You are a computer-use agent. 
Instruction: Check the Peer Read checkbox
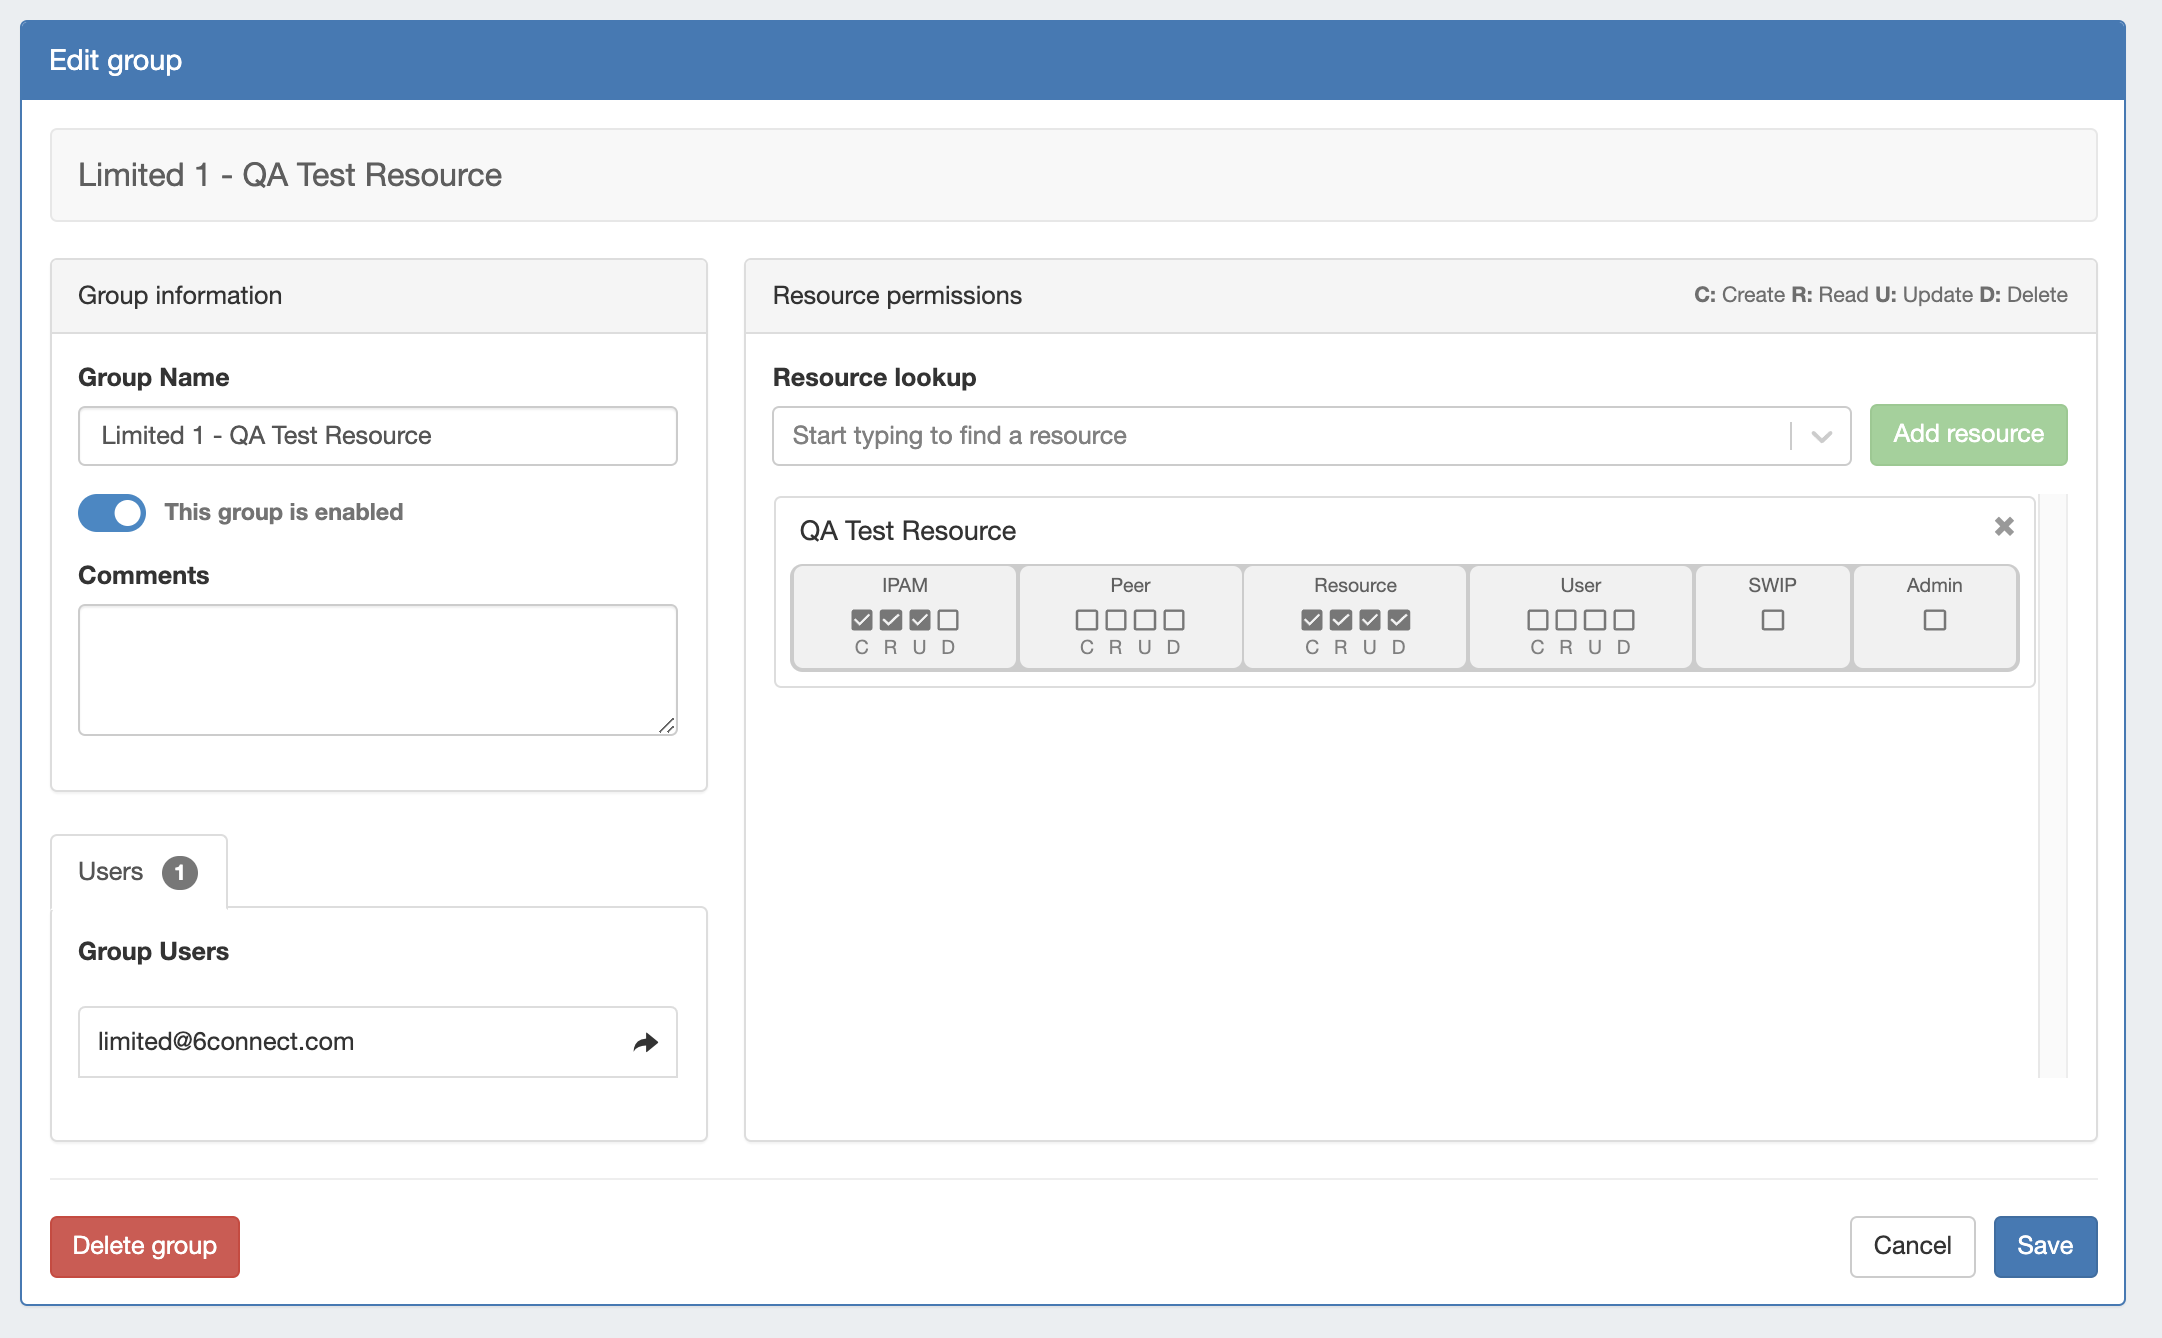tap(1115, 620)
